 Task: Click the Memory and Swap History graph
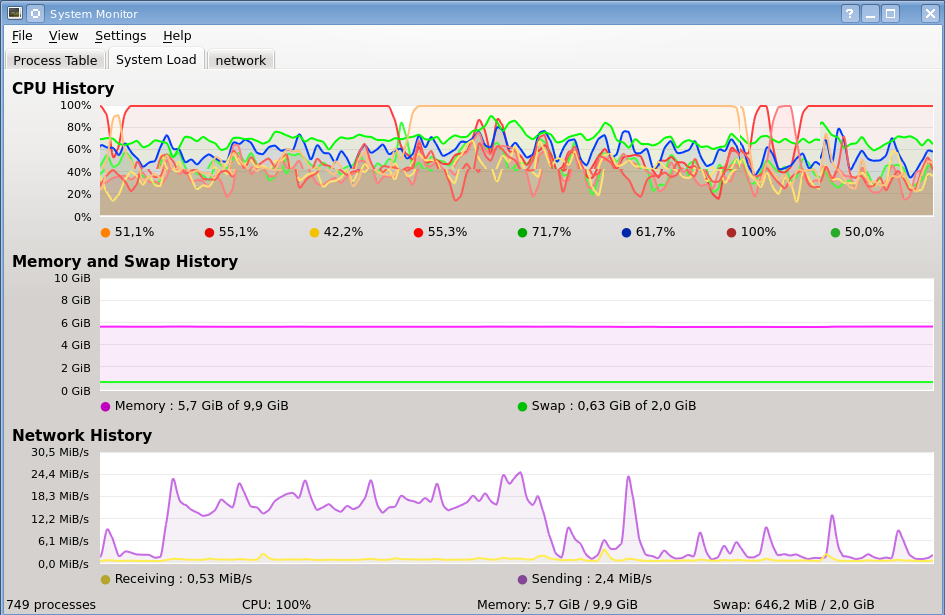tap(516, 334)
